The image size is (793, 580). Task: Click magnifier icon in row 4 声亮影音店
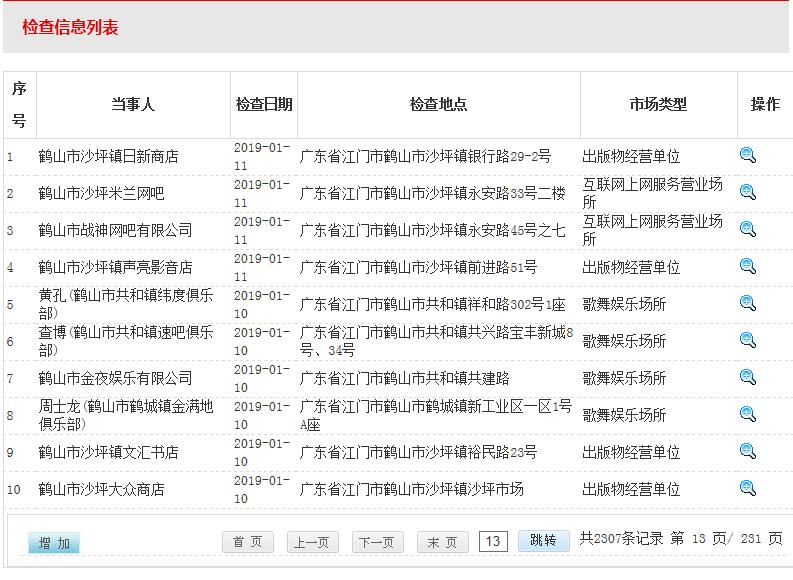coord(747,266)
